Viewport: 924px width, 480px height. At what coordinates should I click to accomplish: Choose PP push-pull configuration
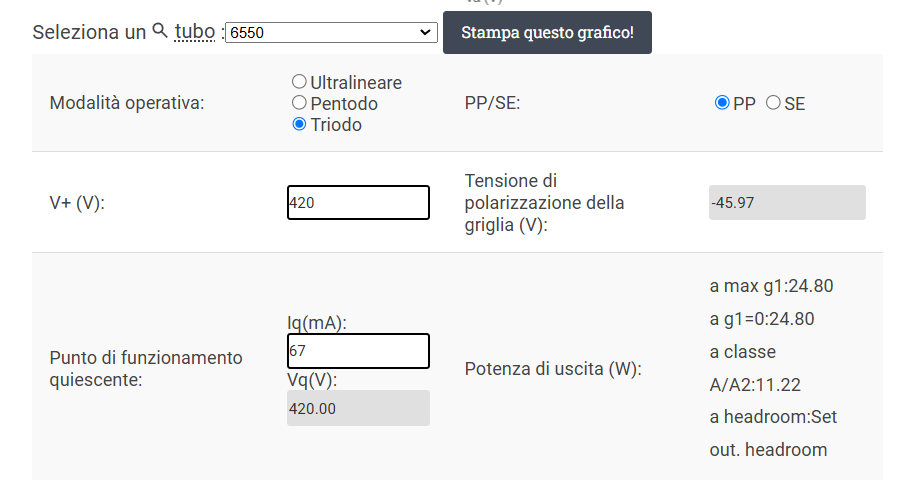(x=722, y=102)
